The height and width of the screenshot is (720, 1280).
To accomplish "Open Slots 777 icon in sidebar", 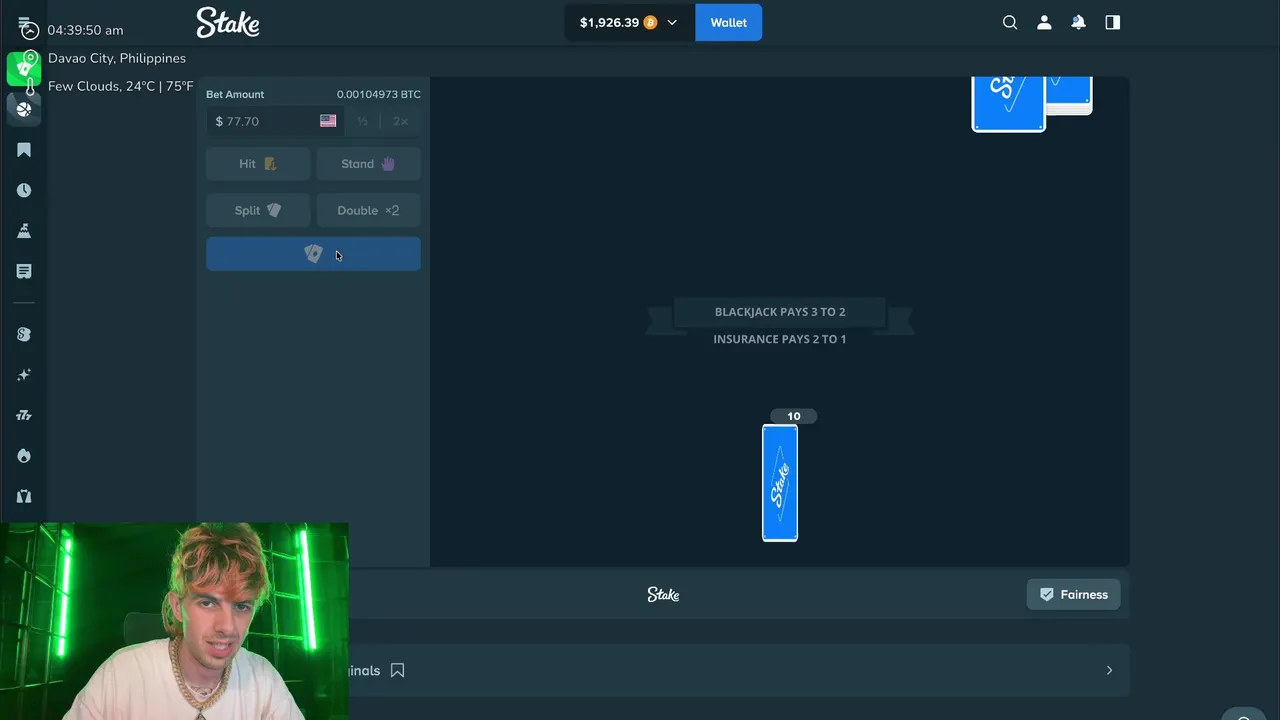I will click(x=24, y=415).
